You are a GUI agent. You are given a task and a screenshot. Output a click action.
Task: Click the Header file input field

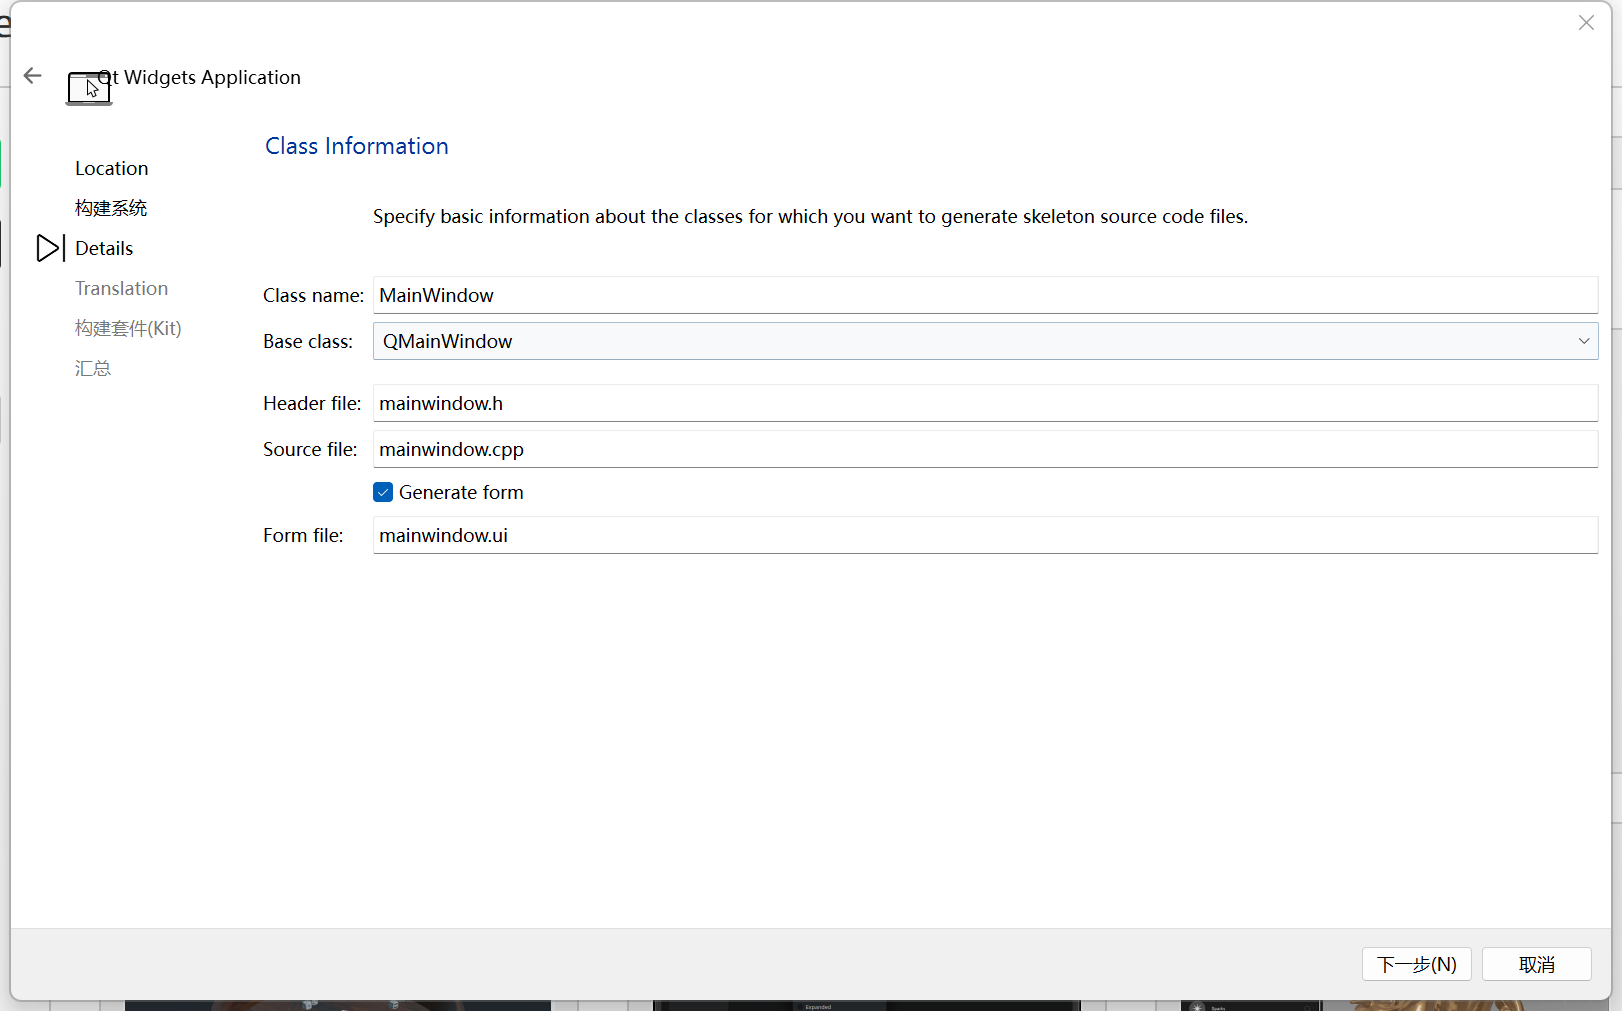pos(985,403)
